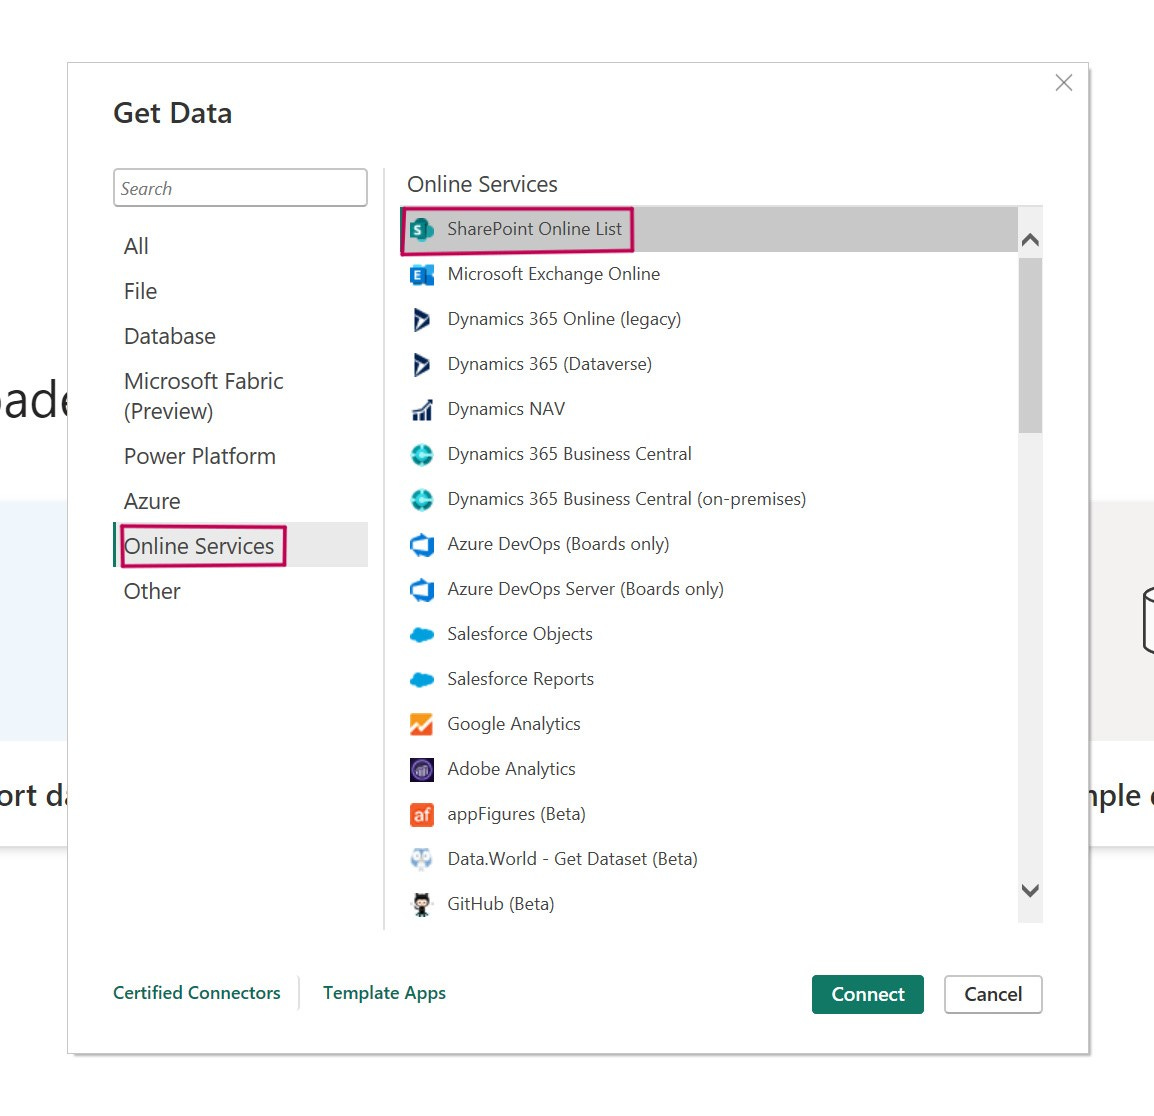Click the Dynamics 365 (Dataverse) icon
This screenshot has width=1154, height=1116.
click(x=422, y=364)
